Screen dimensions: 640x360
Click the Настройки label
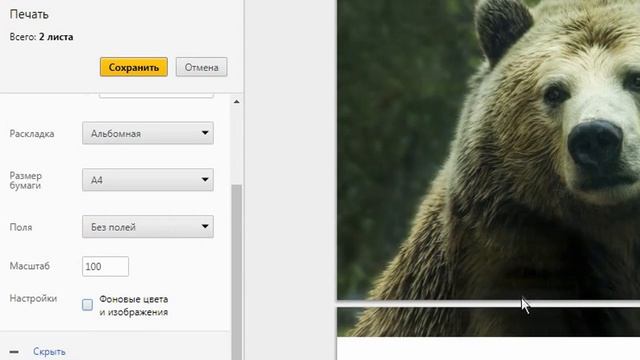(33, 298)
